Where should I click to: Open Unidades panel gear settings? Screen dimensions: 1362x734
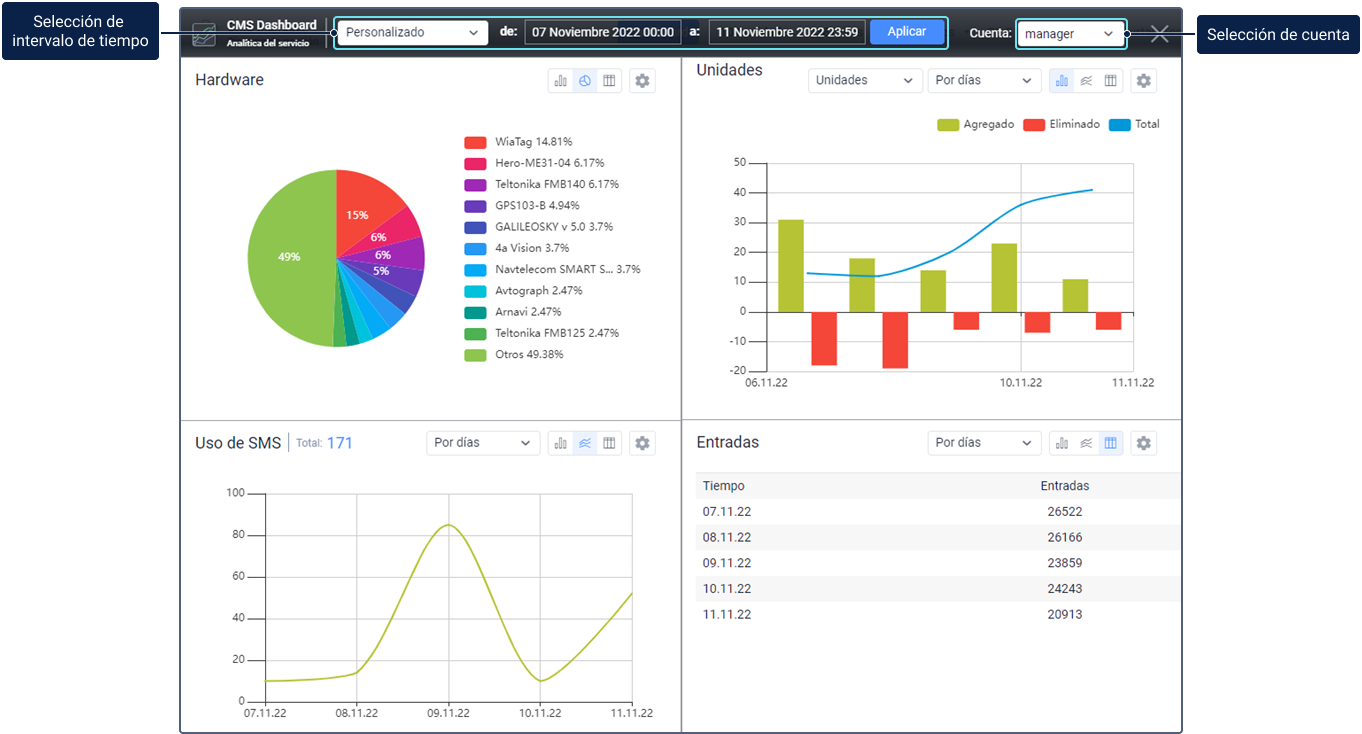click(1144, 81)
